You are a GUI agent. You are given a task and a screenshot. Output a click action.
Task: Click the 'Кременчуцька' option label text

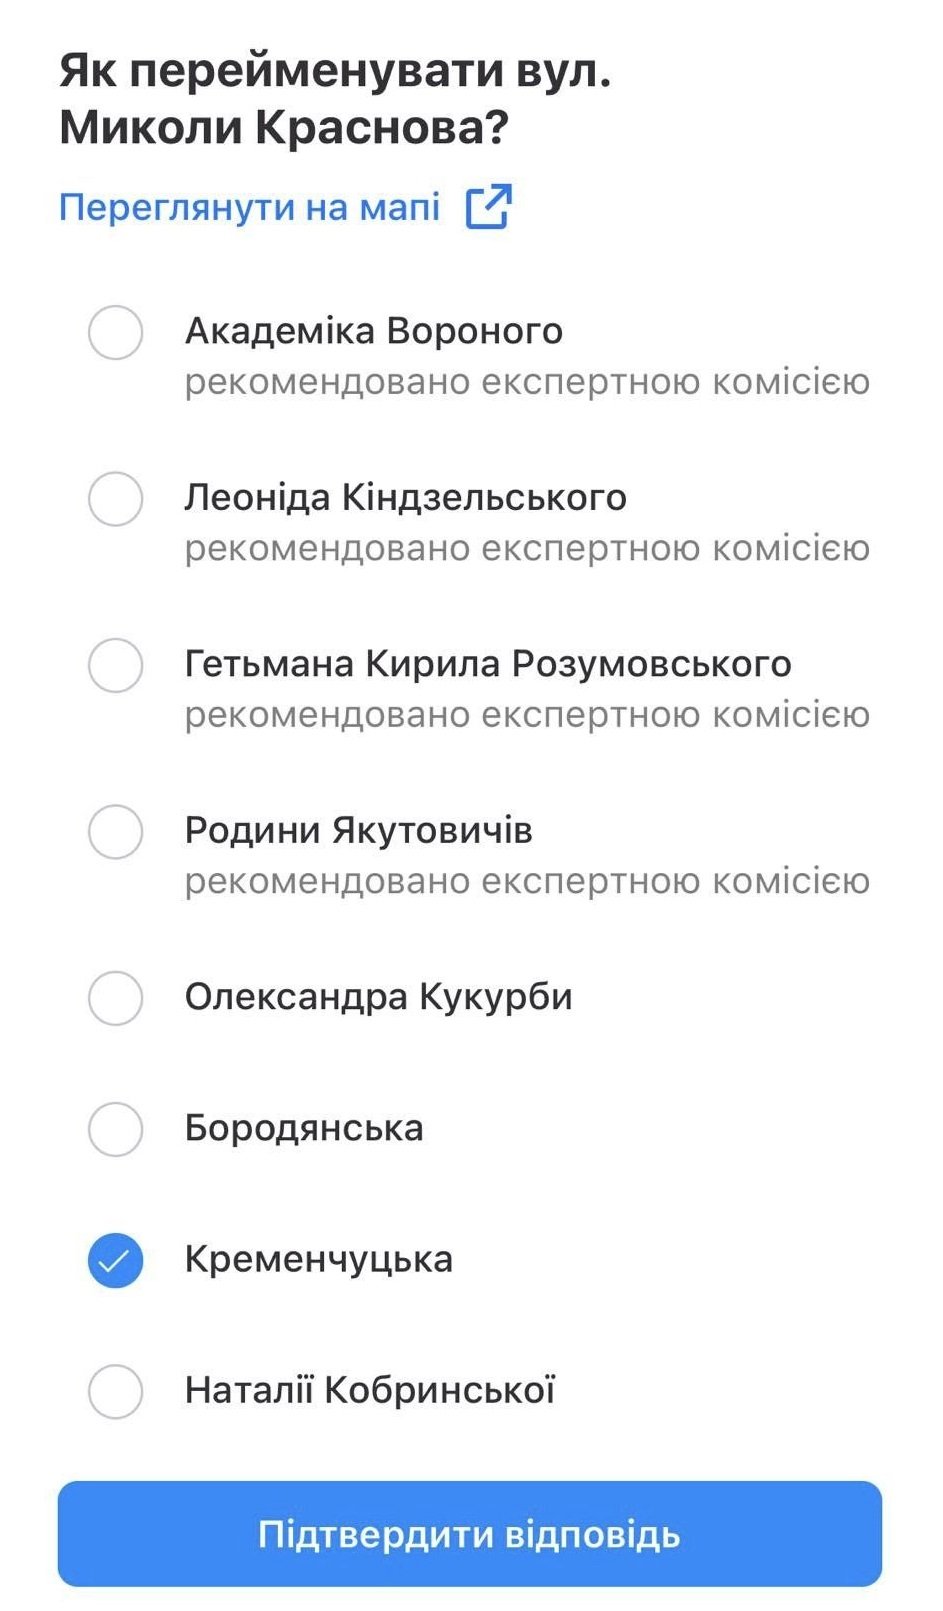(x=318, y=1259)
